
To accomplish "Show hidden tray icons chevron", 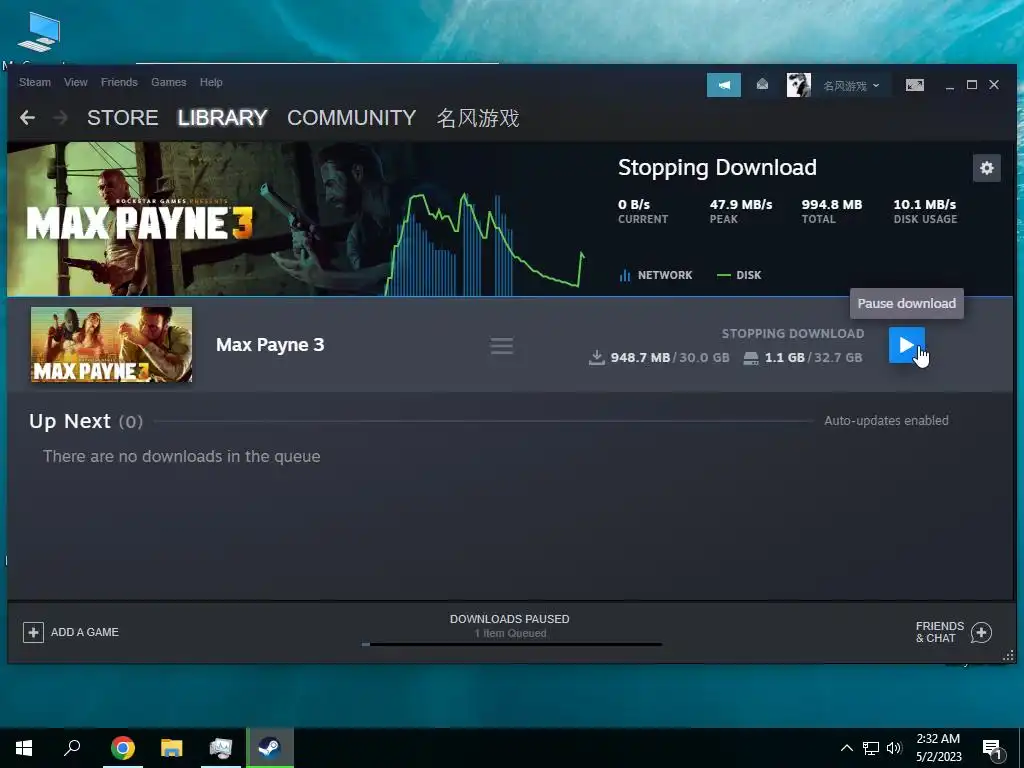I will point(846,748).
